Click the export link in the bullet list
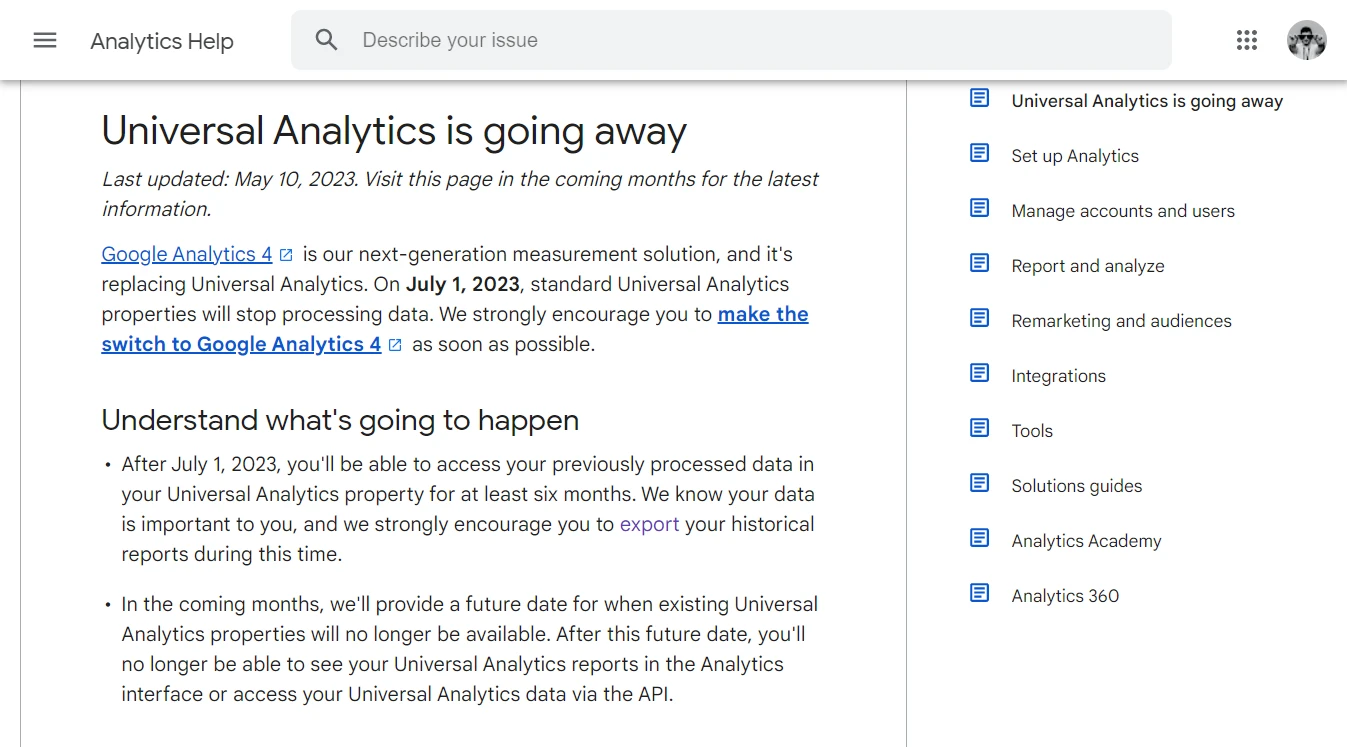This screenshot has height=747, width=1347. click(x=649, y=524)
